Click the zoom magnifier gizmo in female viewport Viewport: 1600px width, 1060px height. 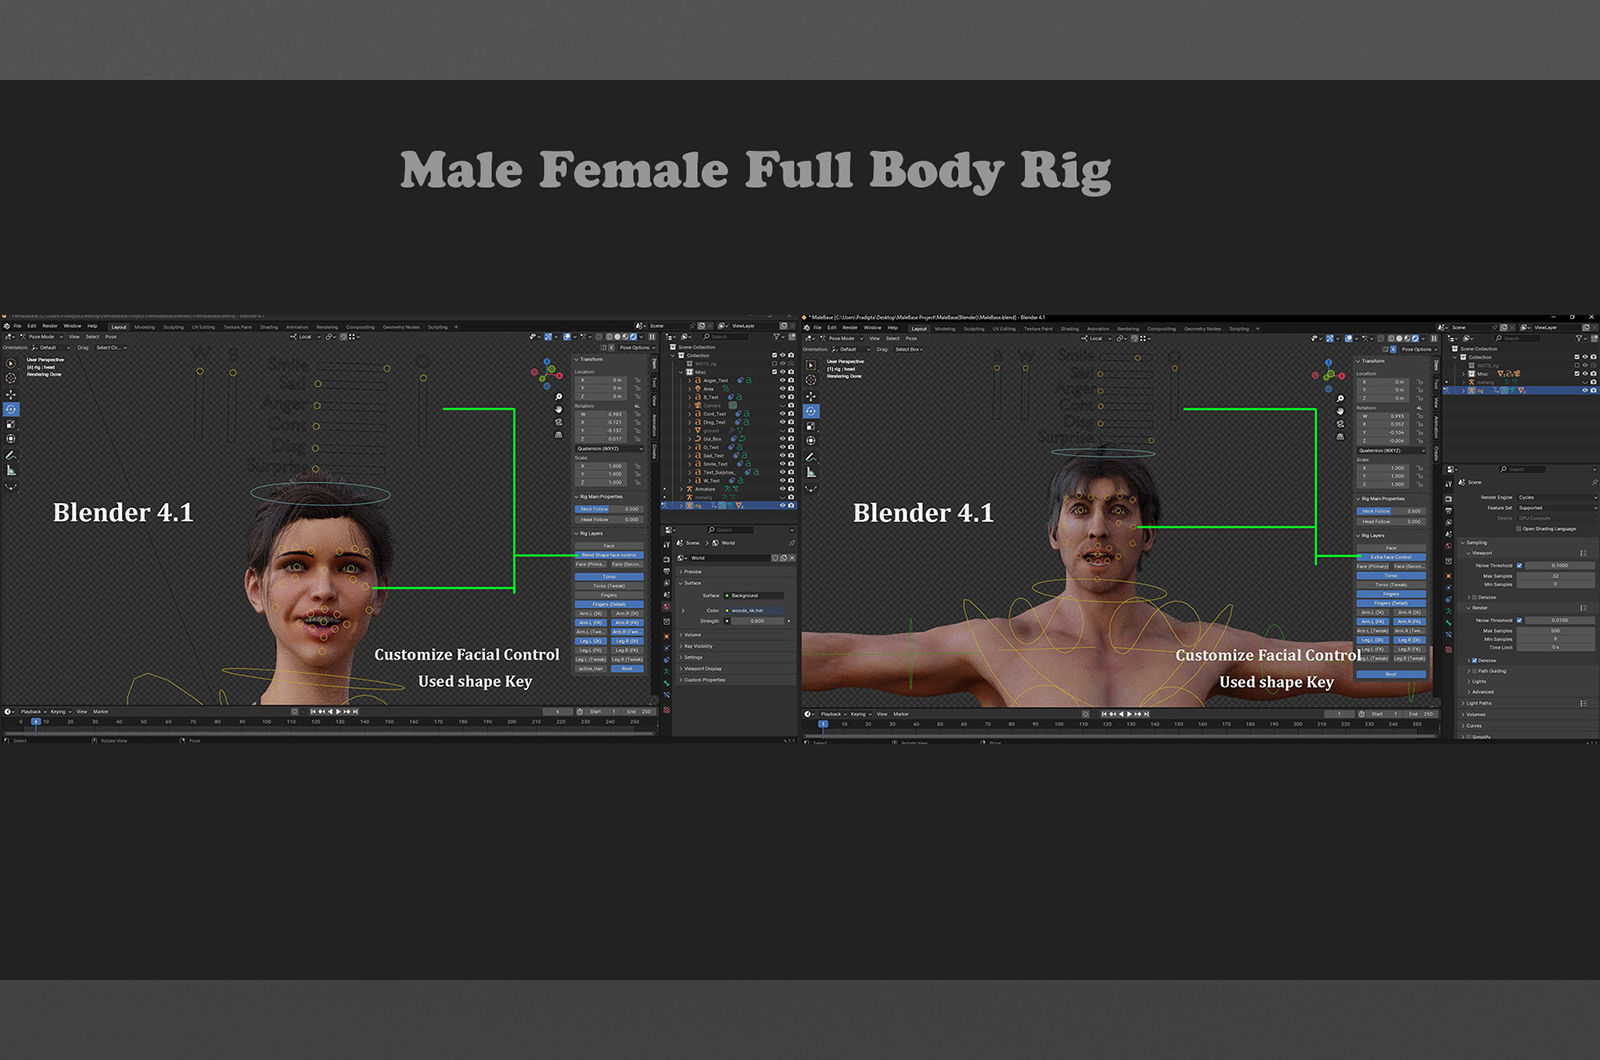click(559, 397)
